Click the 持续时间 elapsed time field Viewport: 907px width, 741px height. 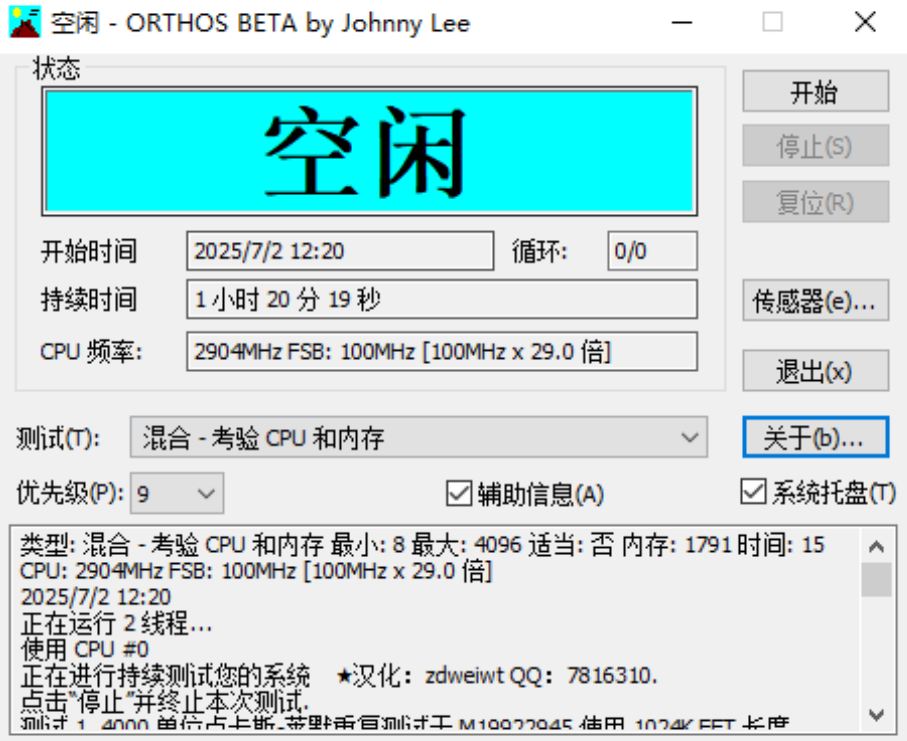click(x=442, y=299)
